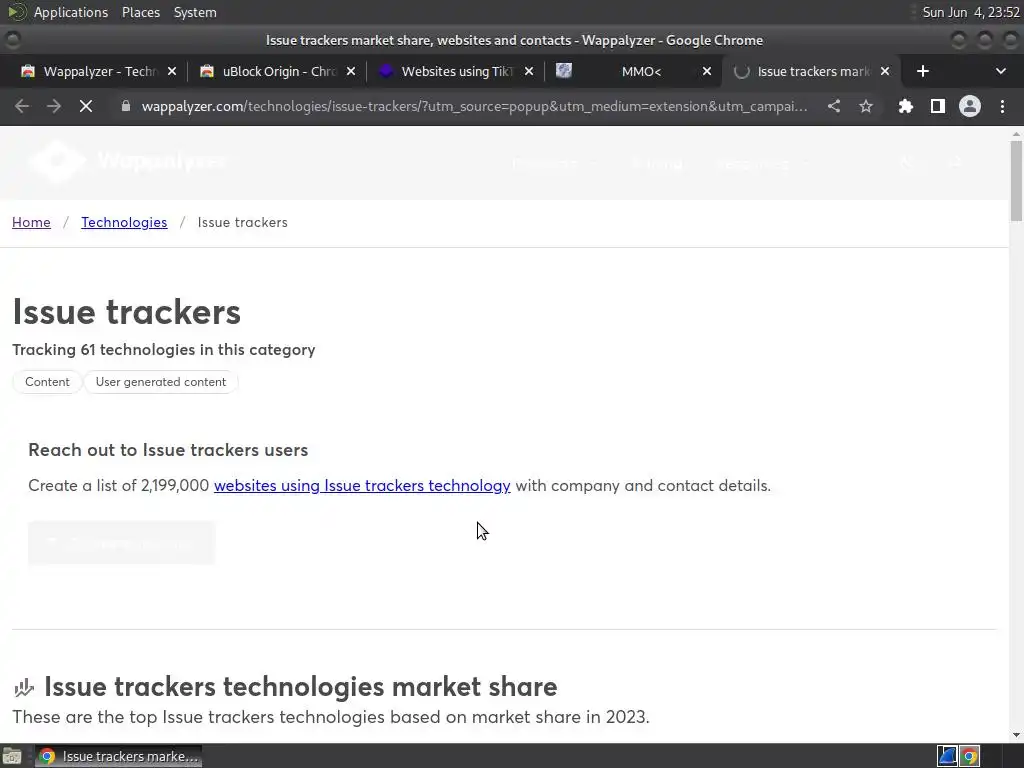Select the User generated content tag

click(x=161, y=382)
